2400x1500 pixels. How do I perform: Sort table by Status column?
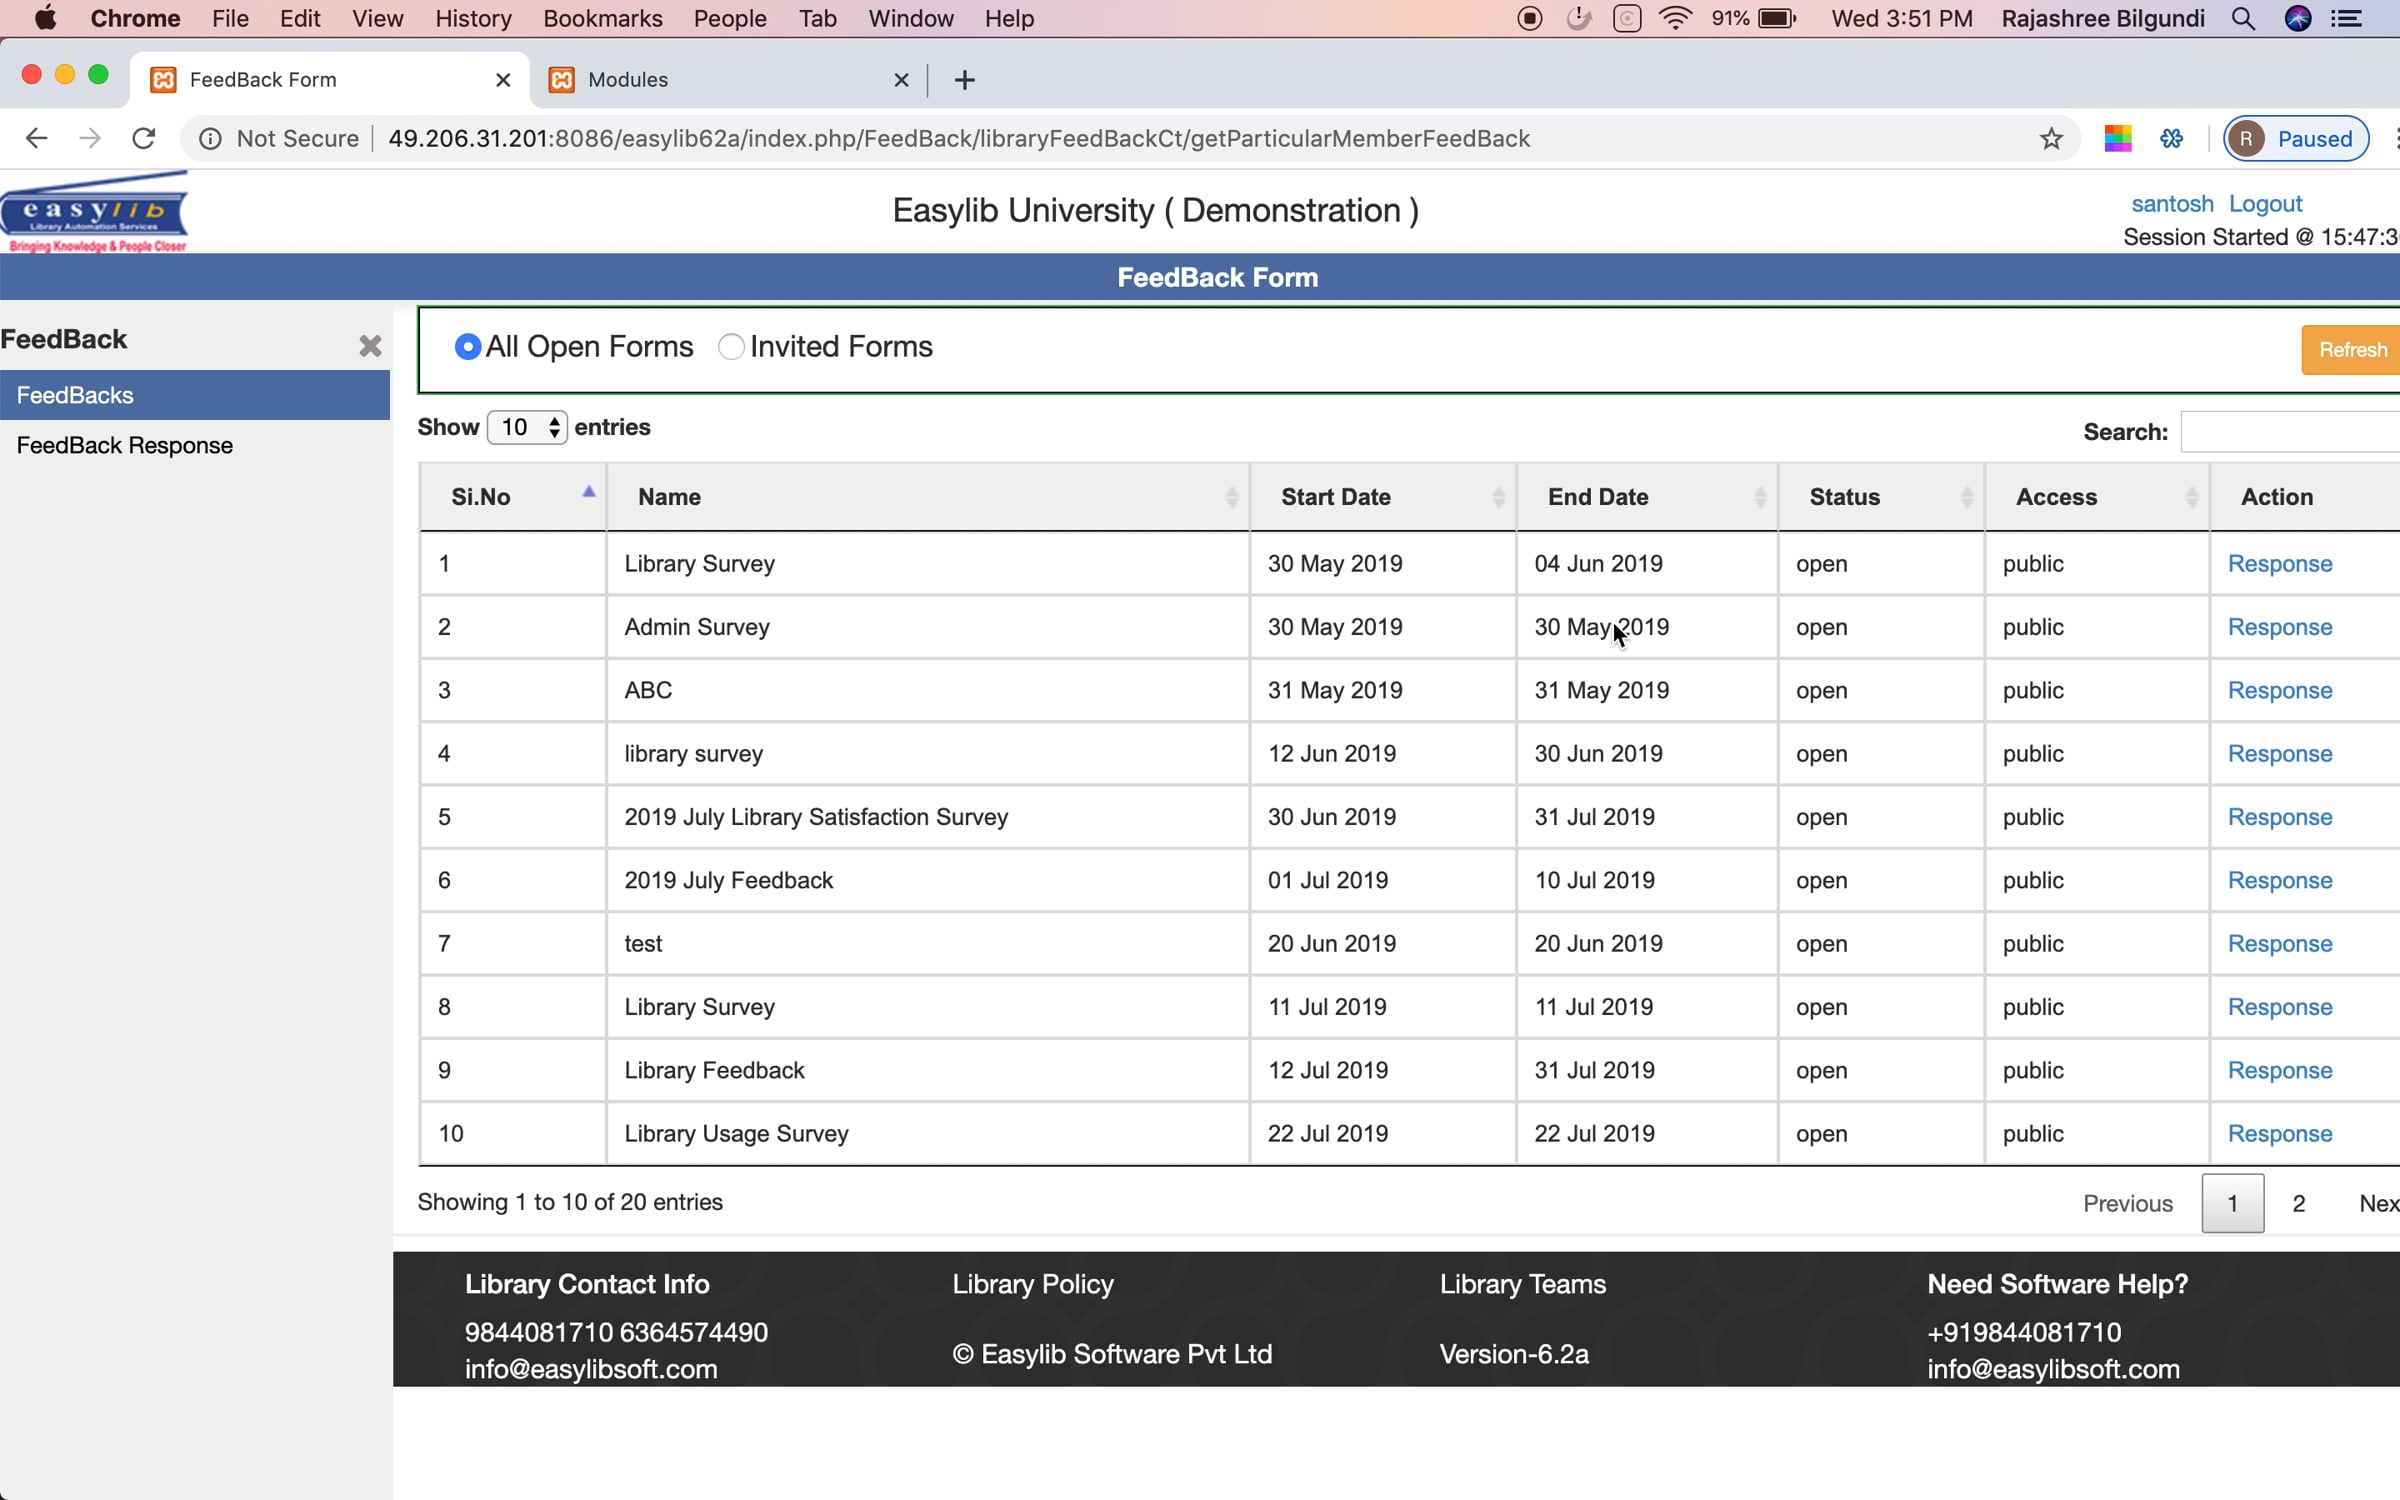pyautogui.click(x=1881, y=497)
